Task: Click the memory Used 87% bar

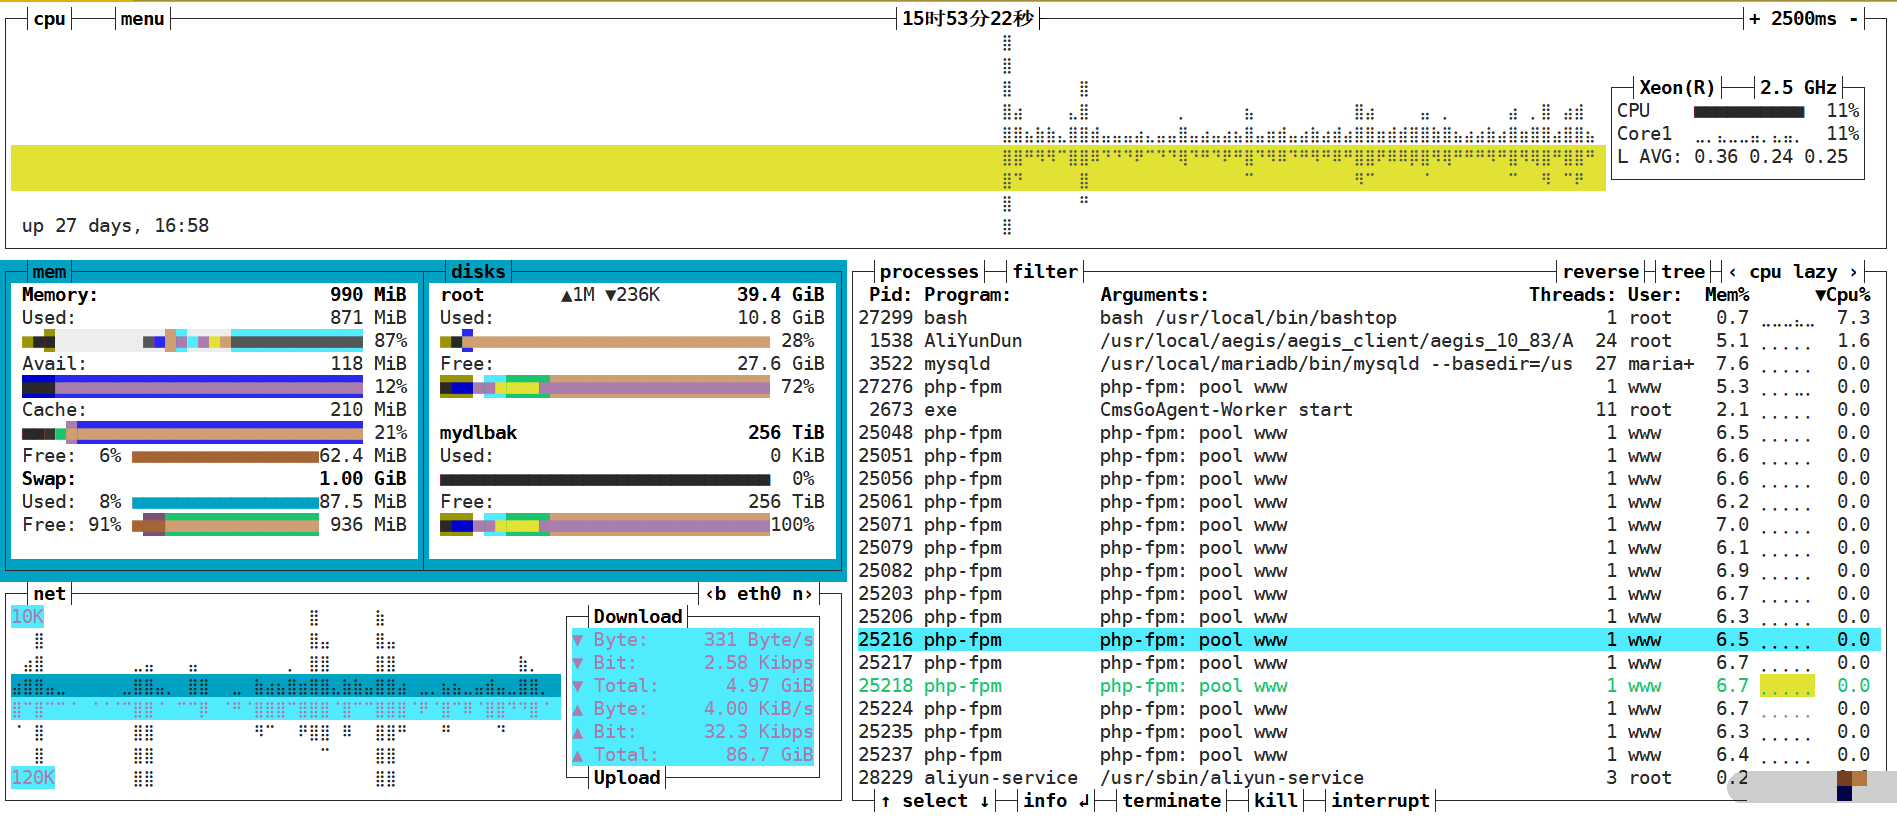Action: pyautogui.click(x=192, y=341)
